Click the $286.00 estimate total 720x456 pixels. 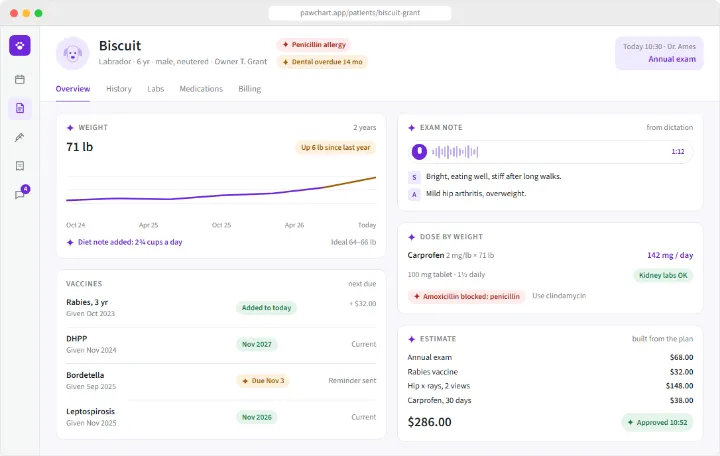(x=429, y=422)
